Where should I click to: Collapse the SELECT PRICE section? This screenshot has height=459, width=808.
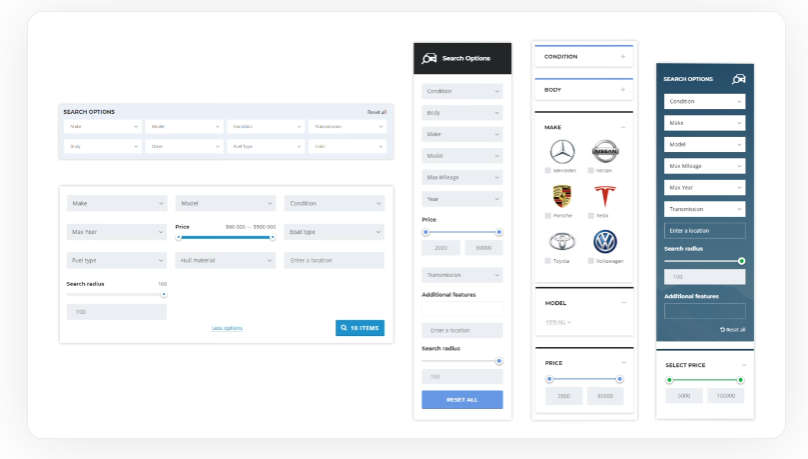click(x=744, y=365)
